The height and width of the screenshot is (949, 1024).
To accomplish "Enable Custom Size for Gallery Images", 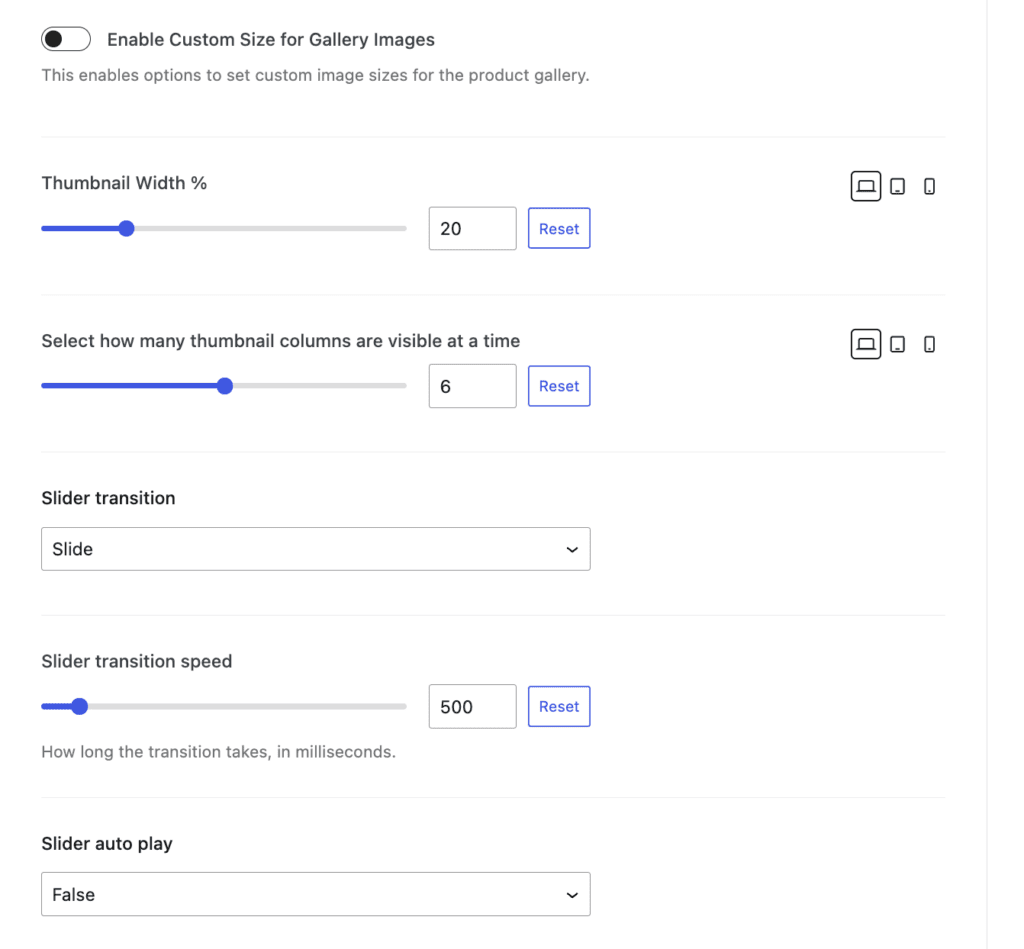I will coord(65,38).
